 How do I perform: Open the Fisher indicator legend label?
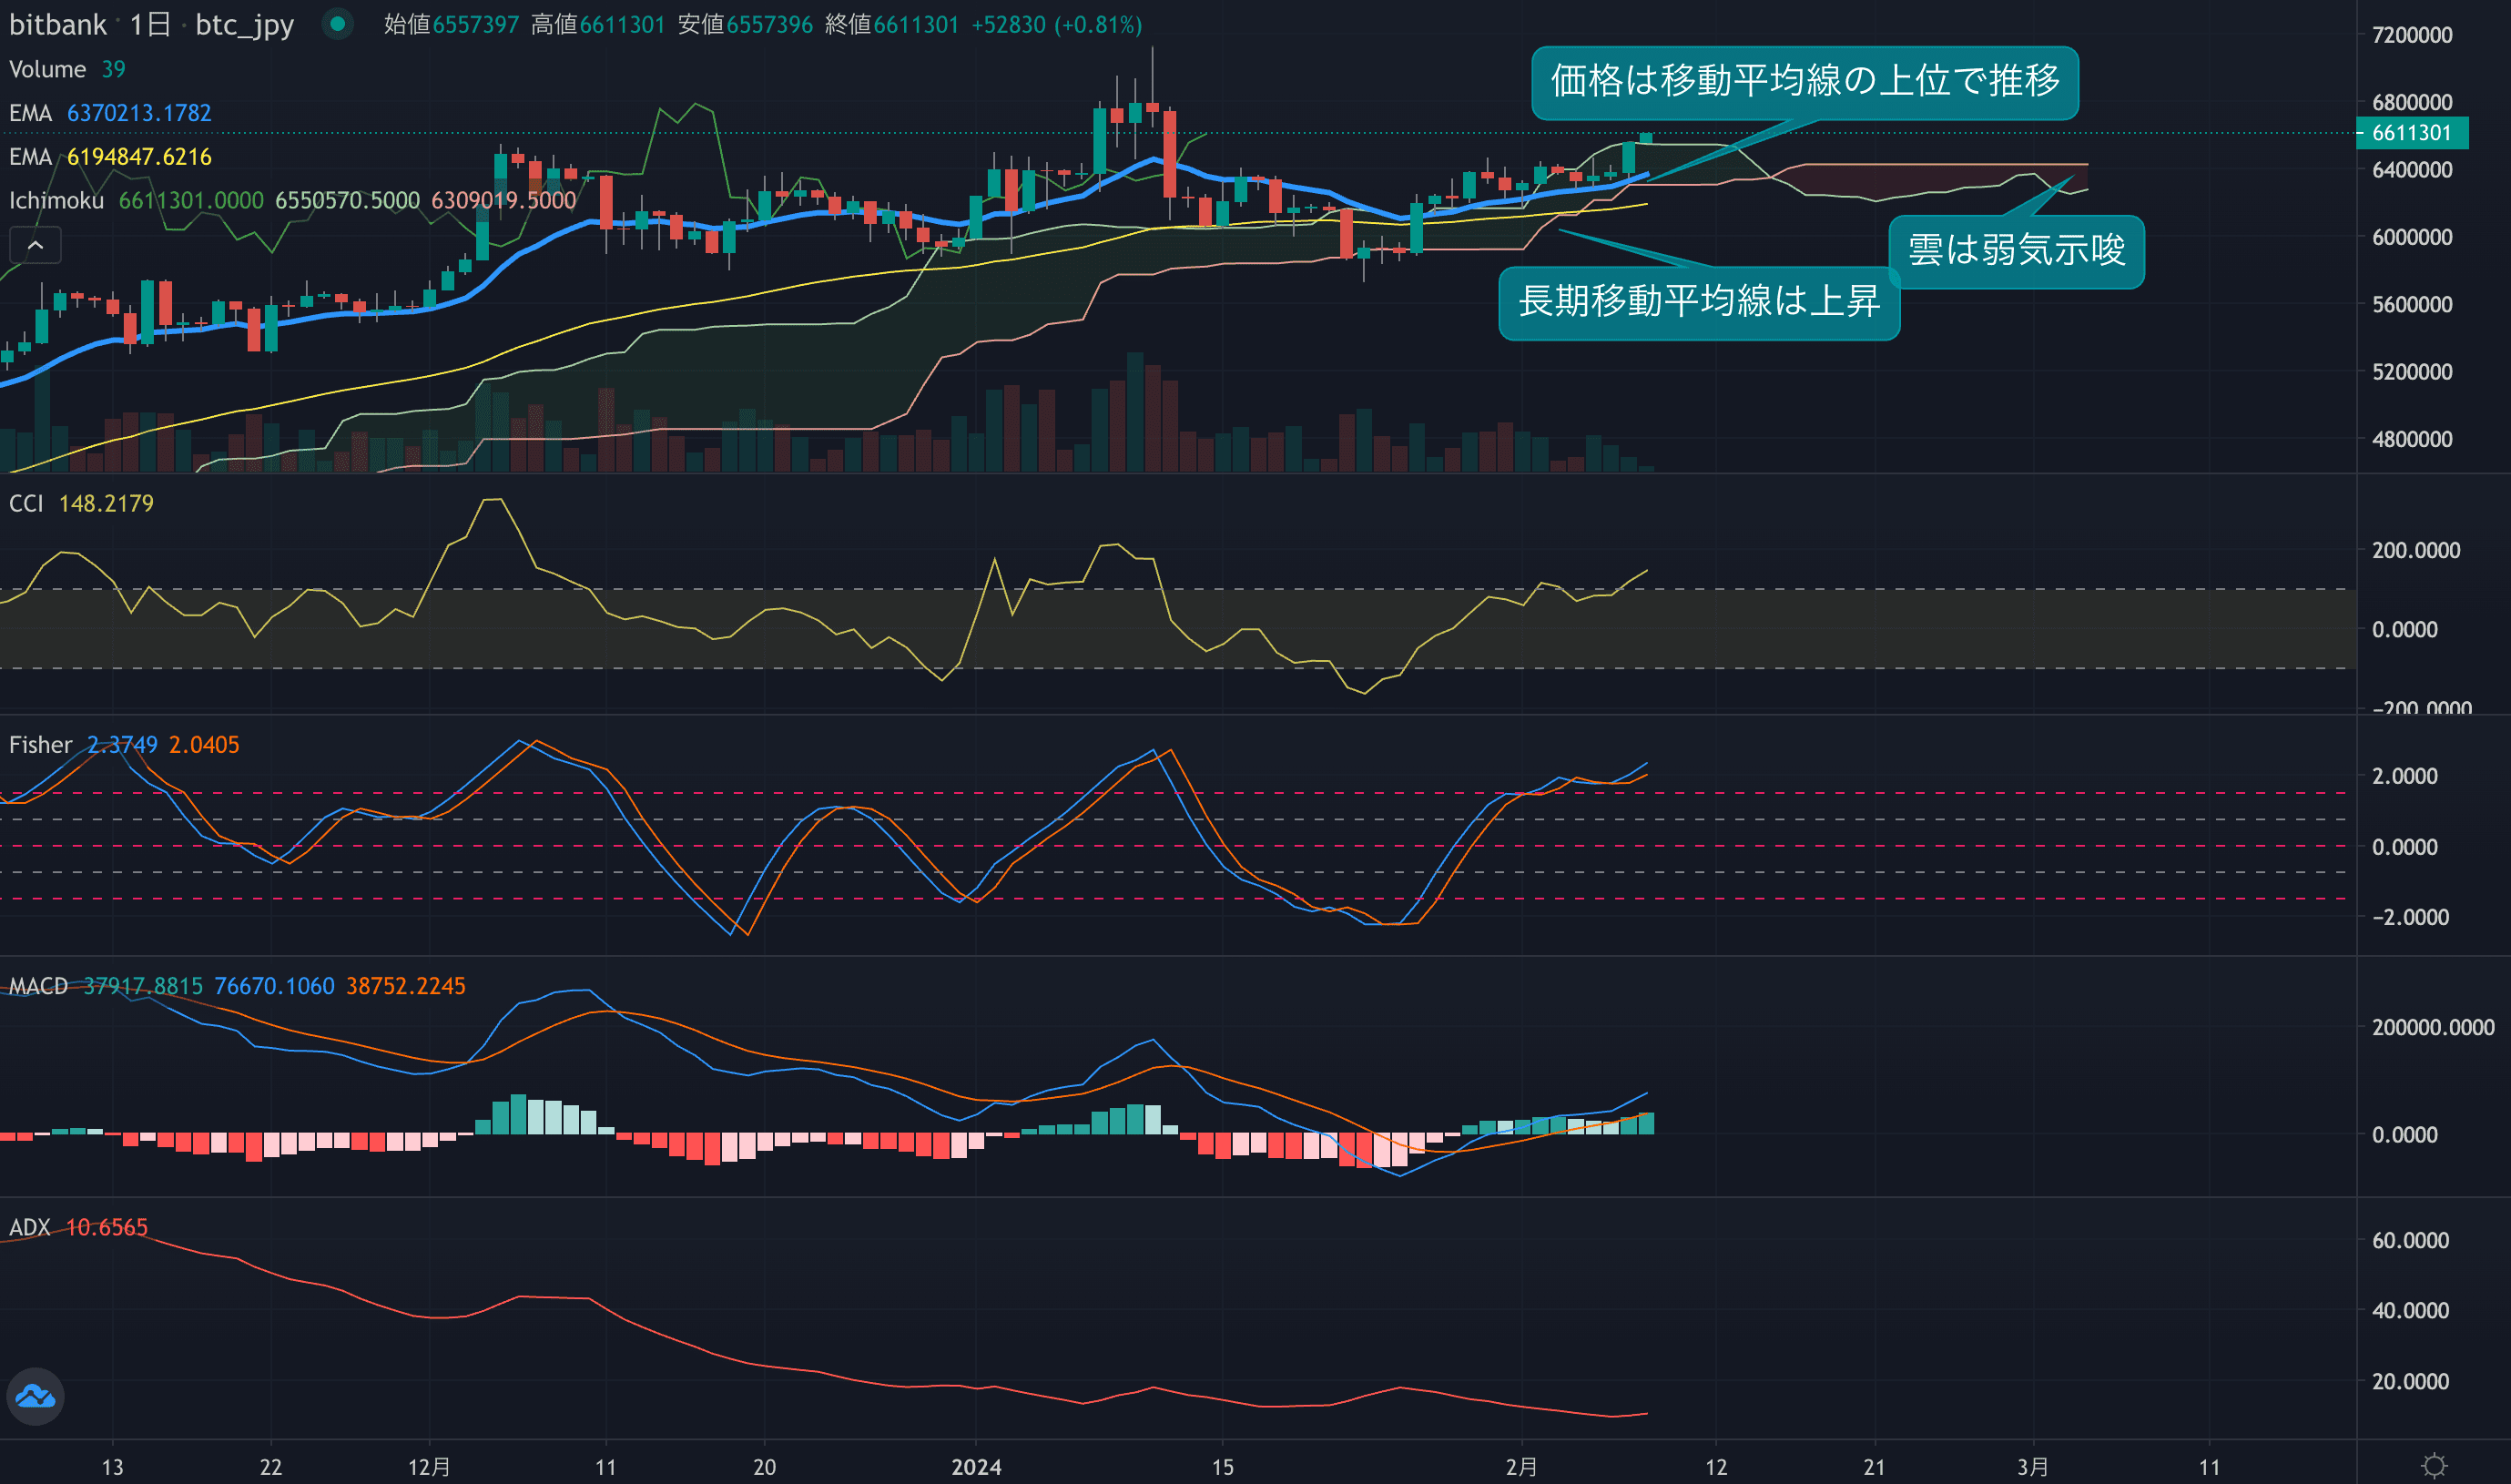point(40,745)
